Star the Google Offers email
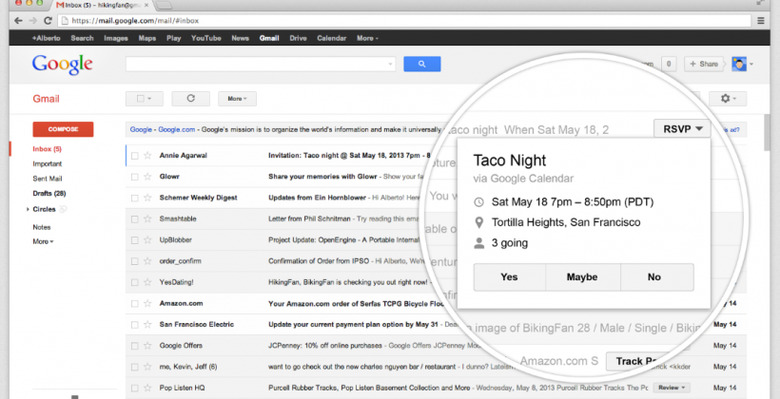Screen dimensions: 780x399 [x=147, y=346]
